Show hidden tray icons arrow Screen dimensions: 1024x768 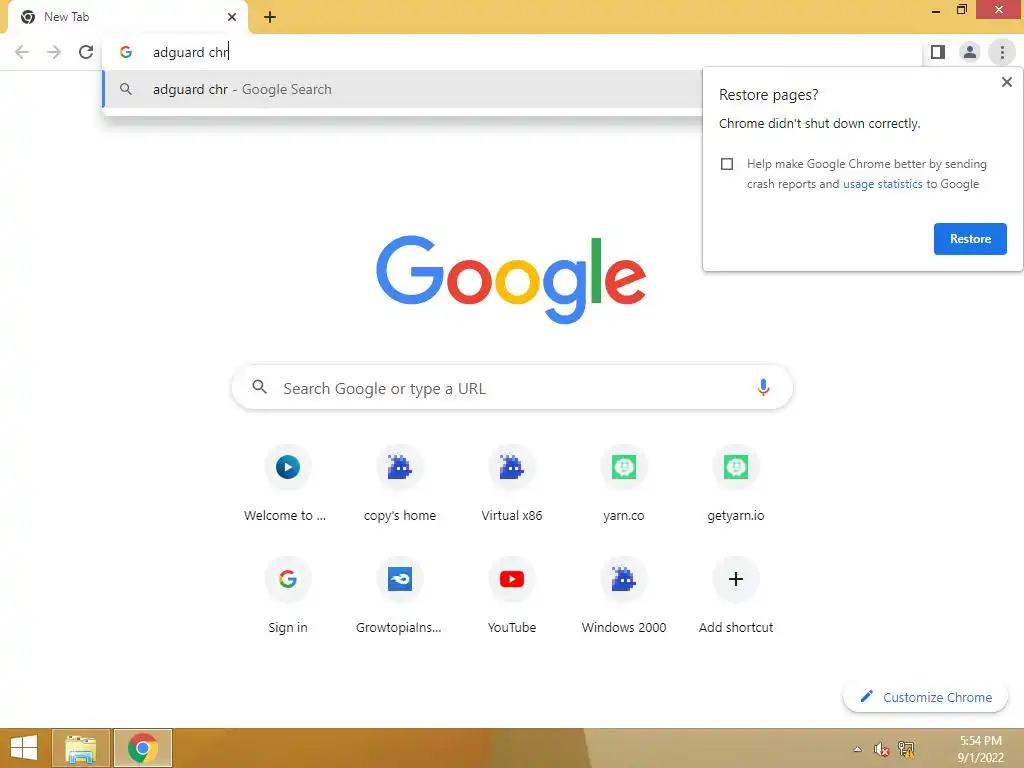tap(857, 749)
